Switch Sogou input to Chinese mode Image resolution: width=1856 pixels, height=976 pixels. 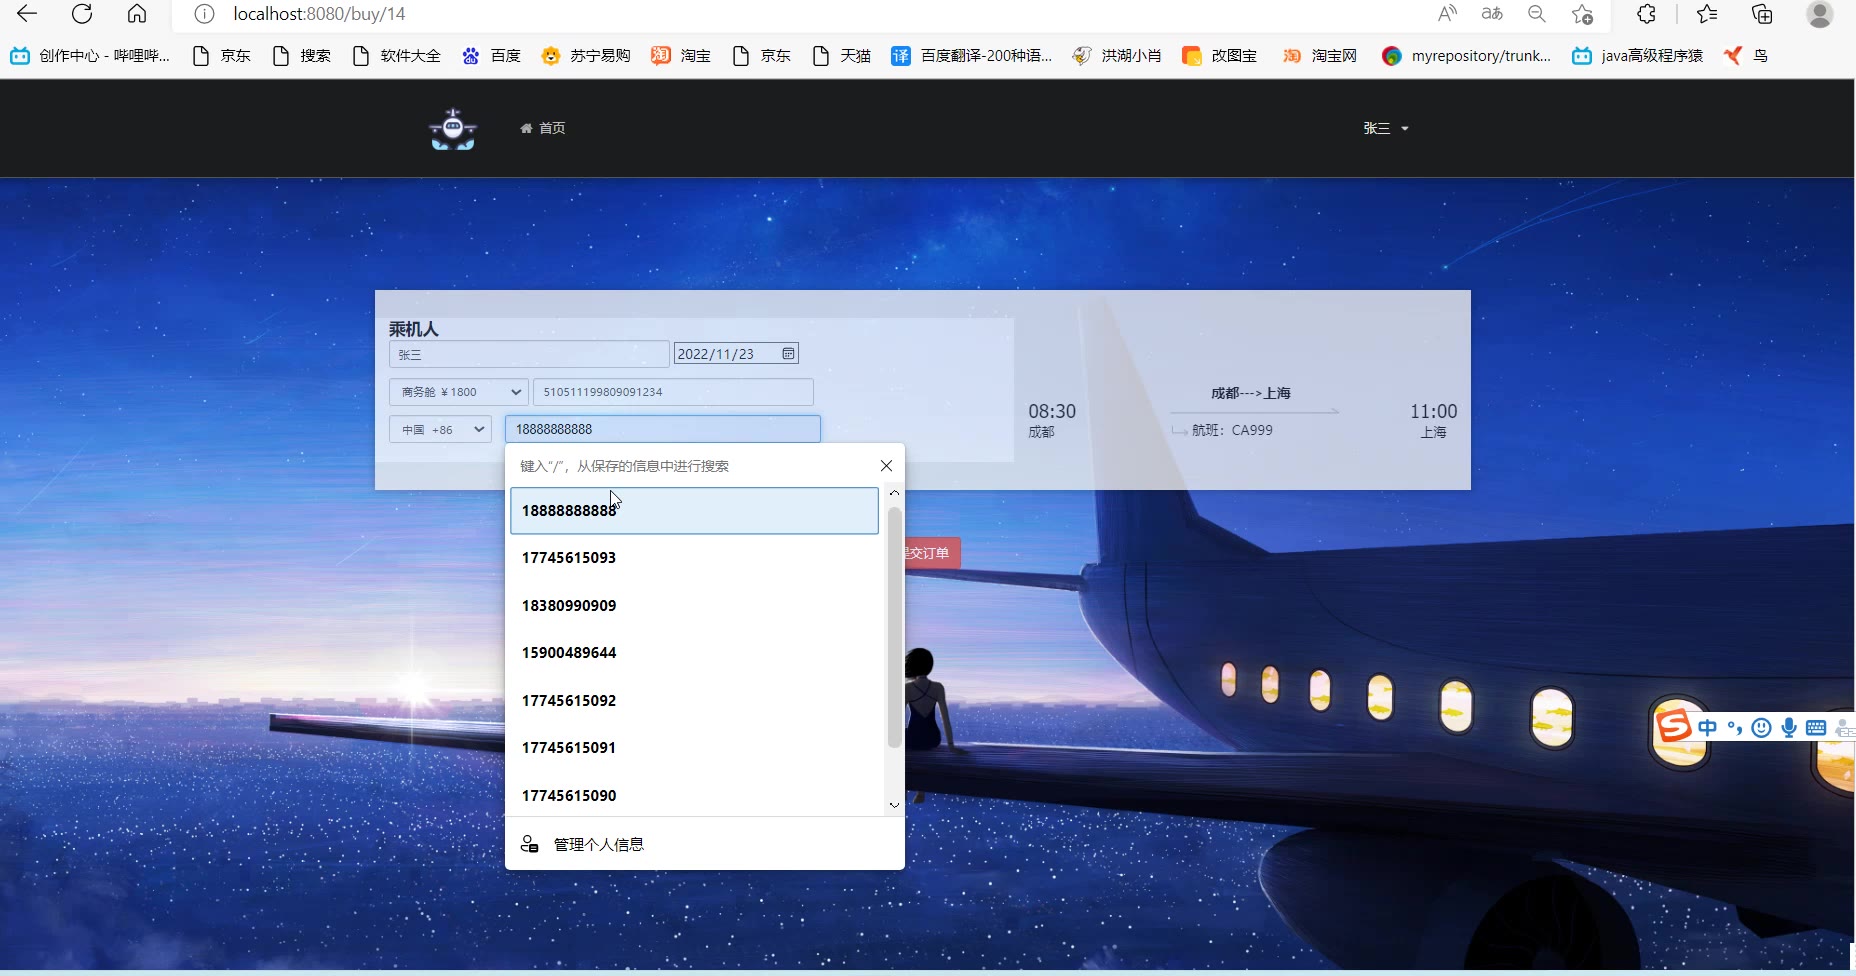(1707, 728)
